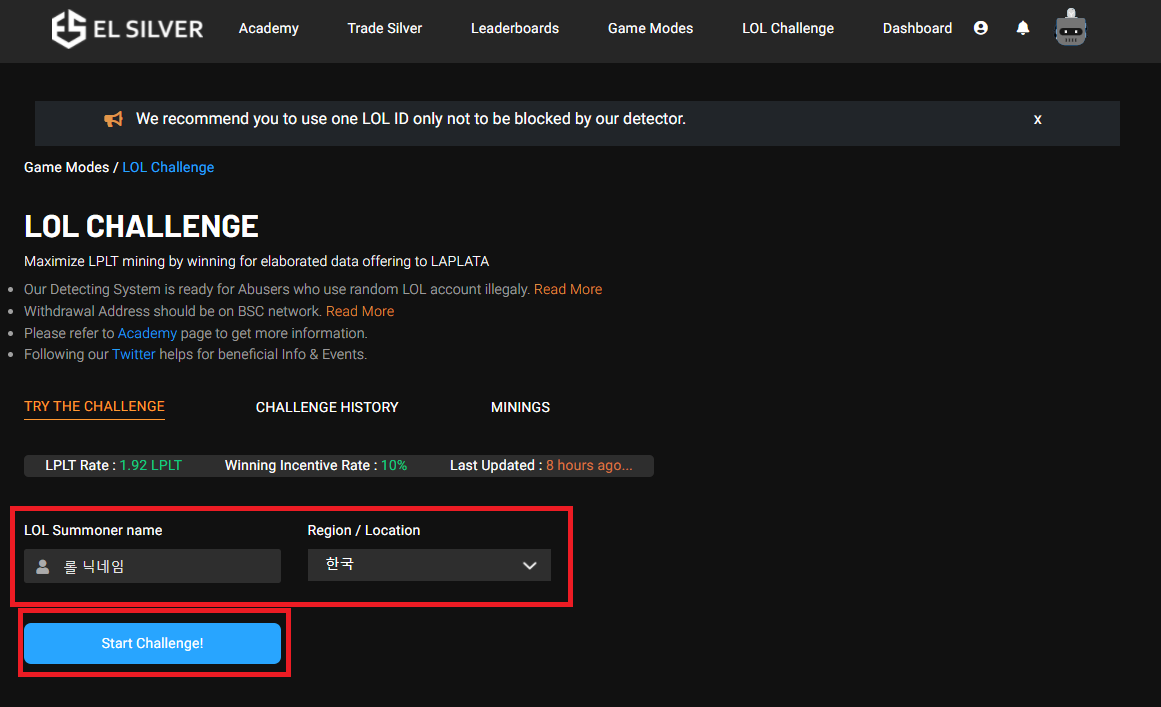Open the user account profile icon
This screenshot has width=1161, height=707.
coord(980,28)
